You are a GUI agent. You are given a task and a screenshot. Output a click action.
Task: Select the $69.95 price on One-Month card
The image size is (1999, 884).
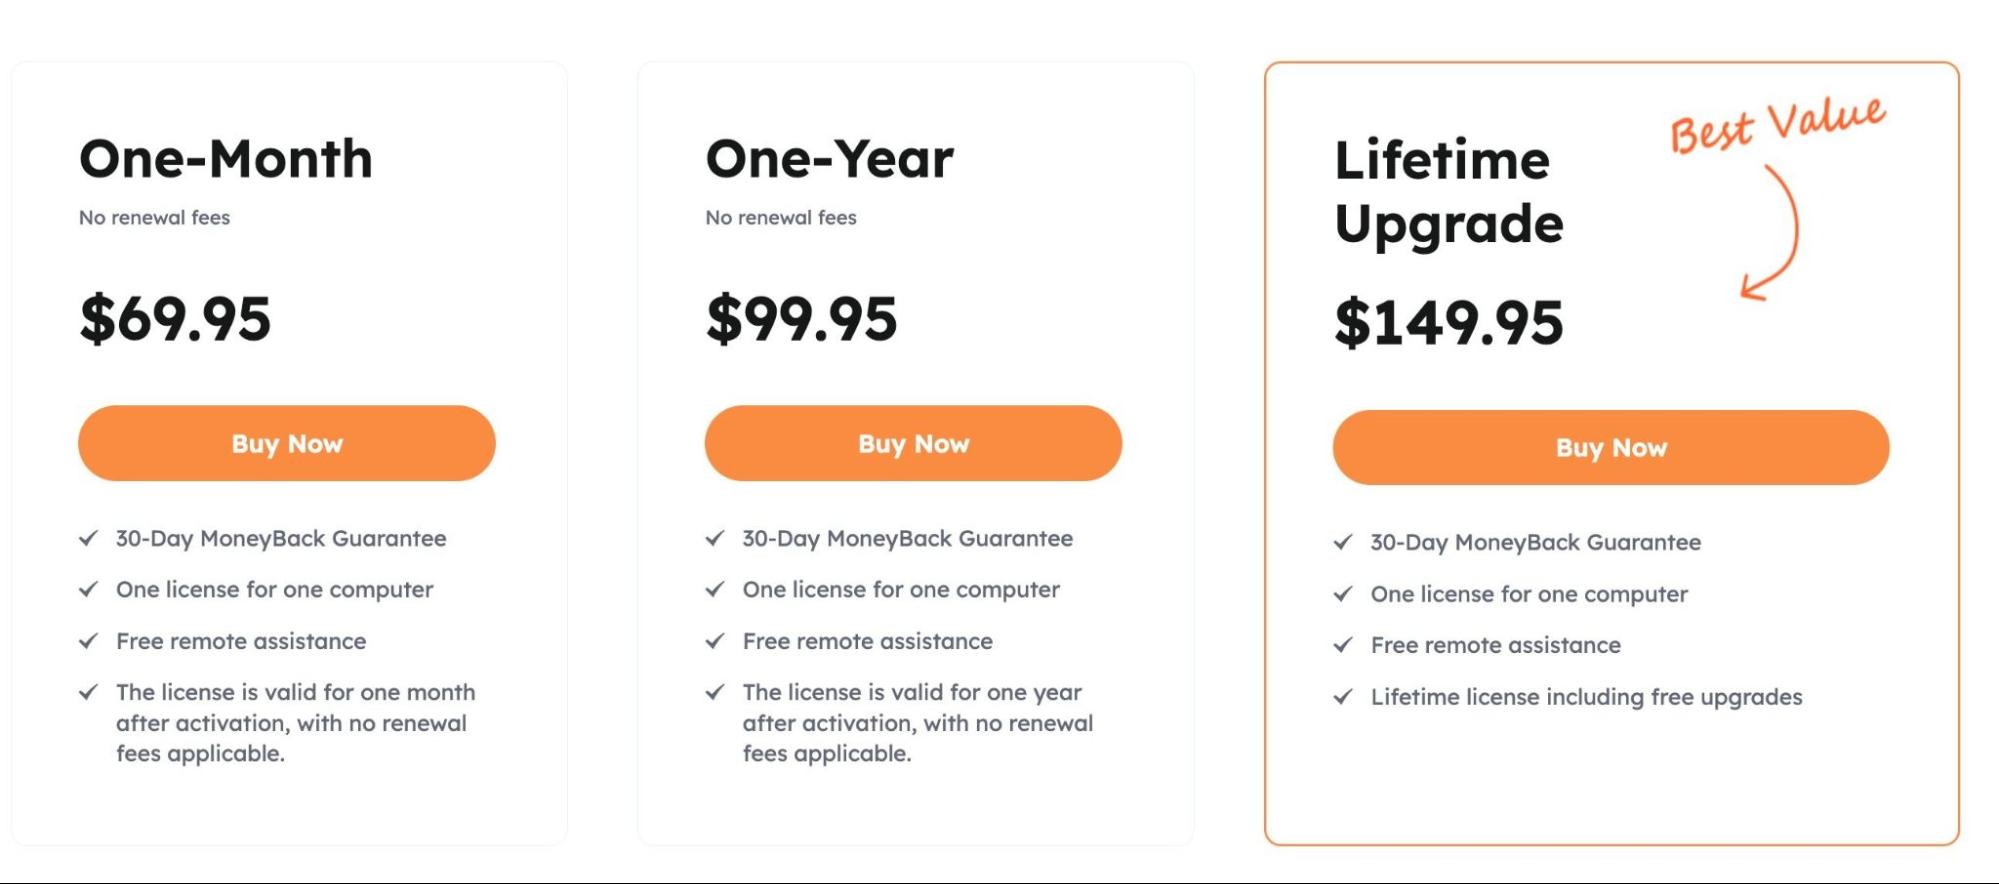pos(175,321)
